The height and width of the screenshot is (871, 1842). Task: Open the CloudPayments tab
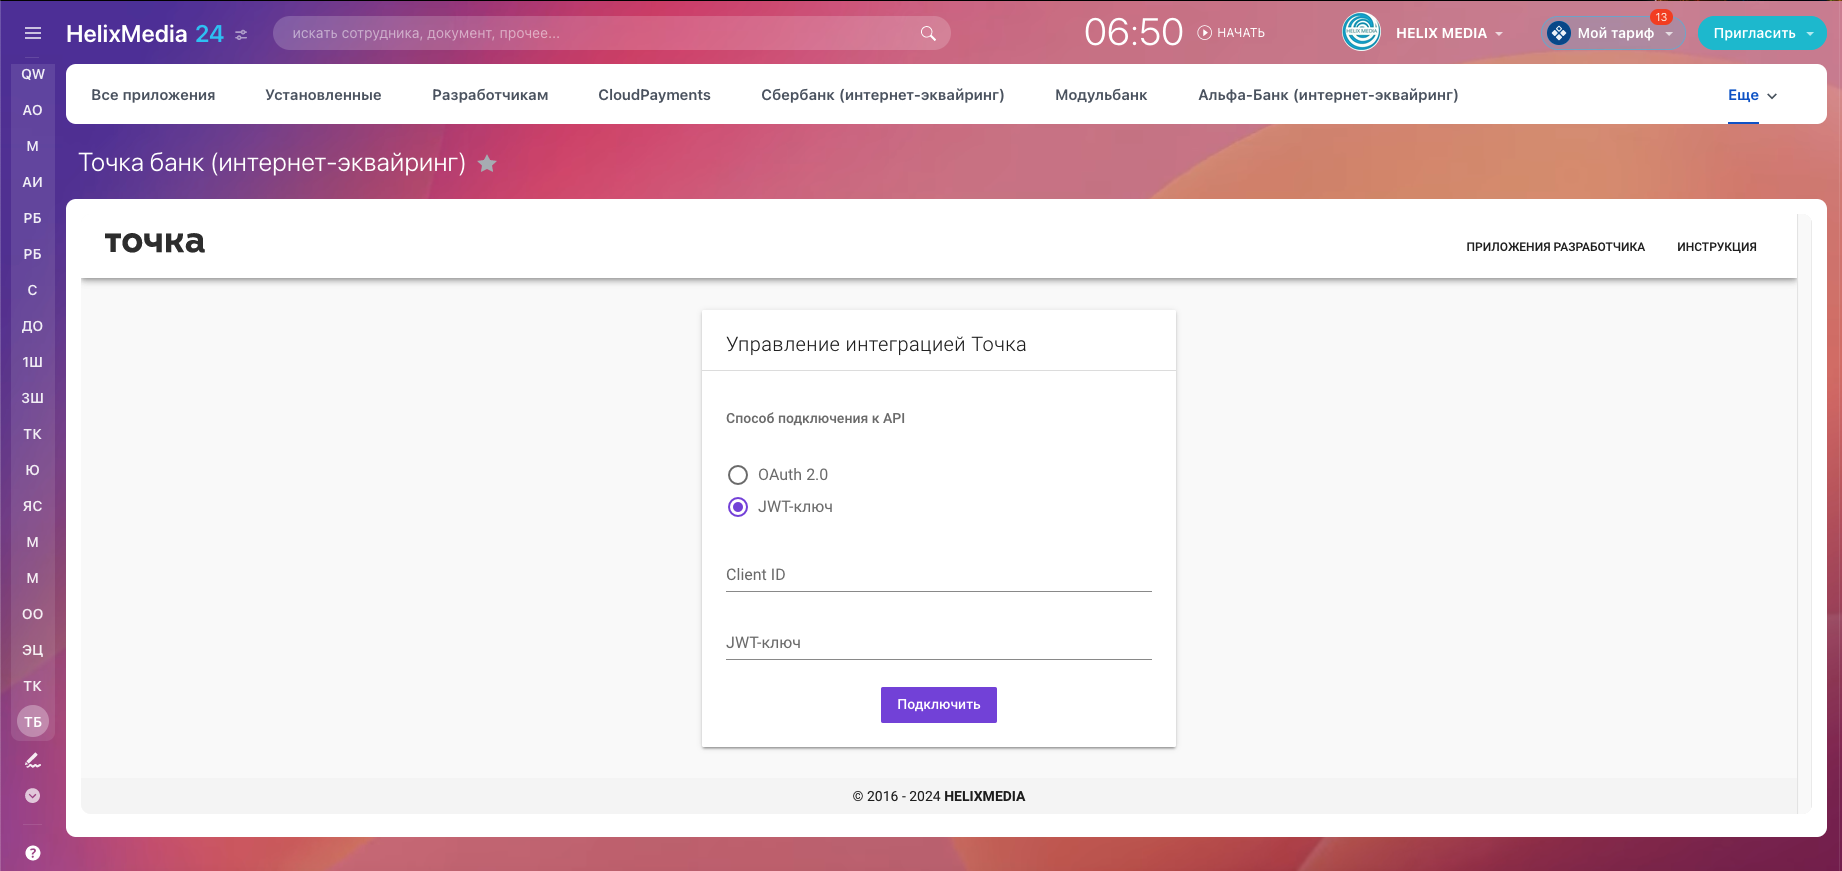click(x=654, y=95)
